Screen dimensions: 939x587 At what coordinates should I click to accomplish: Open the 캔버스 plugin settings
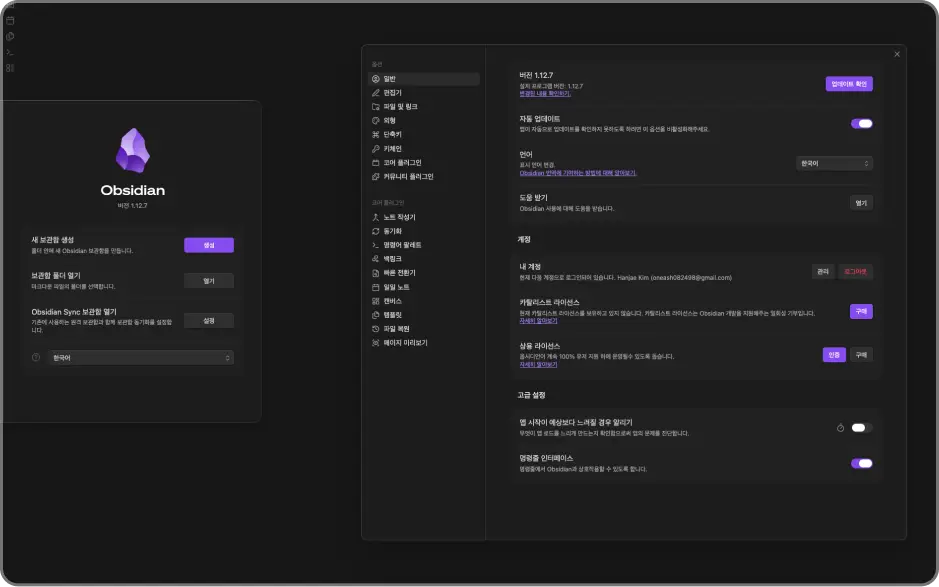[x=423, y=301]
